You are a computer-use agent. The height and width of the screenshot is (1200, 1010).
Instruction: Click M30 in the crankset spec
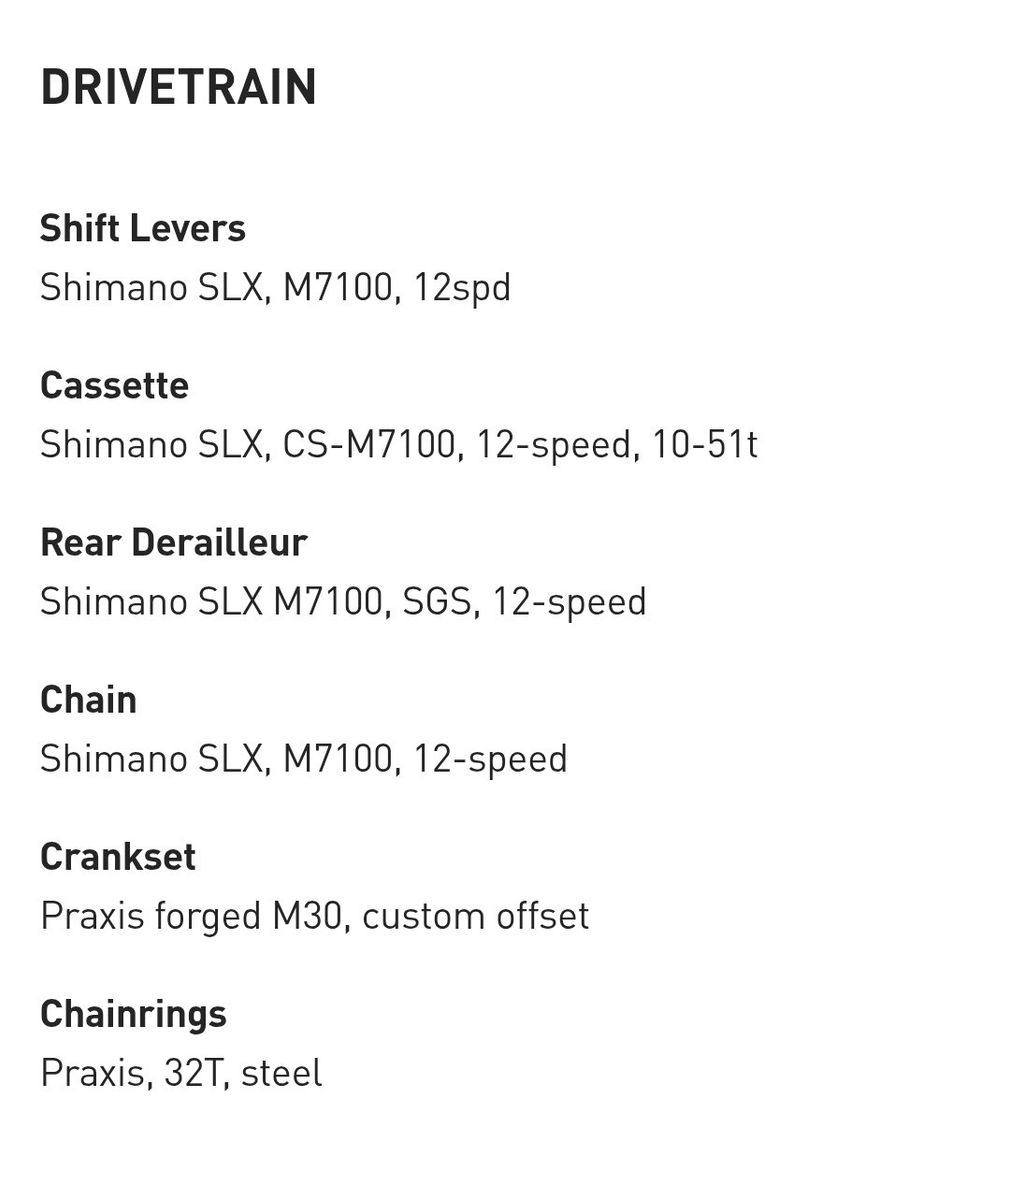(x=310, y=916)
